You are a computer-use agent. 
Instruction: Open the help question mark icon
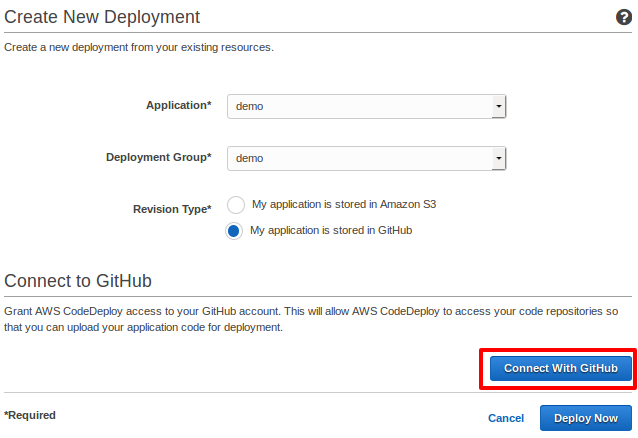coord(623,18)
